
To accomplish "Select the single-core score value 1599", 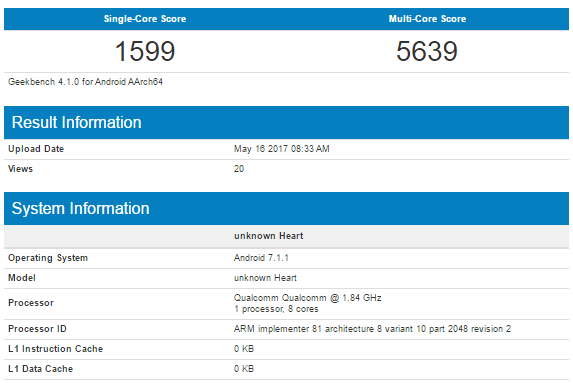I will 145,51.
